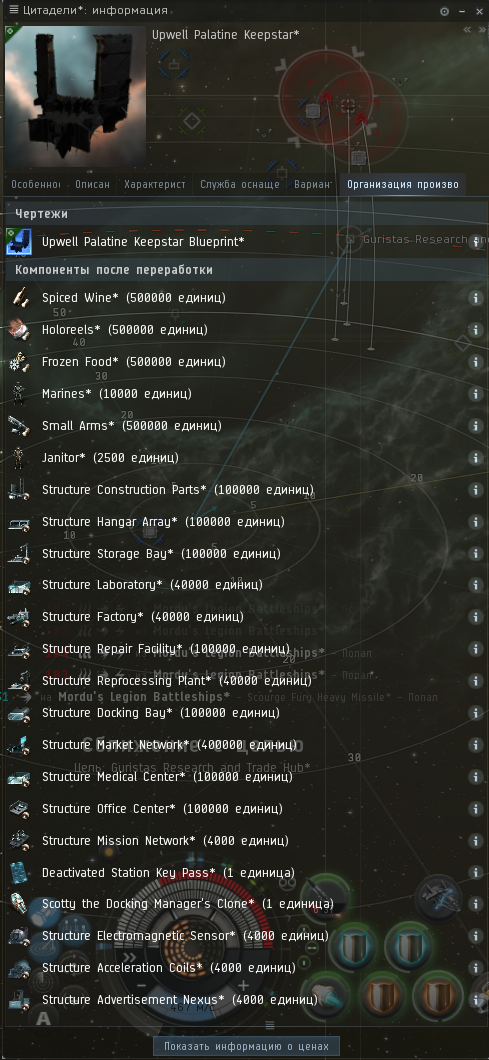
Task: Click Показать информацию о ценах button
Action: (x=246, y=1046)
